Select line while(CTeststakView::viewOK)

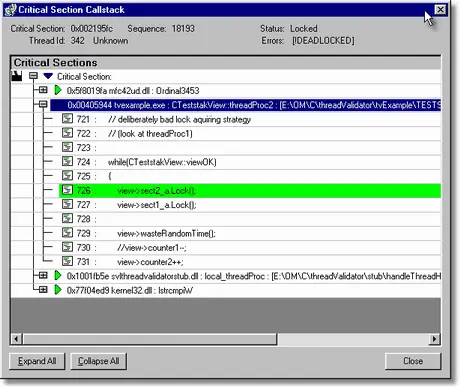click(x=162, y=162)
